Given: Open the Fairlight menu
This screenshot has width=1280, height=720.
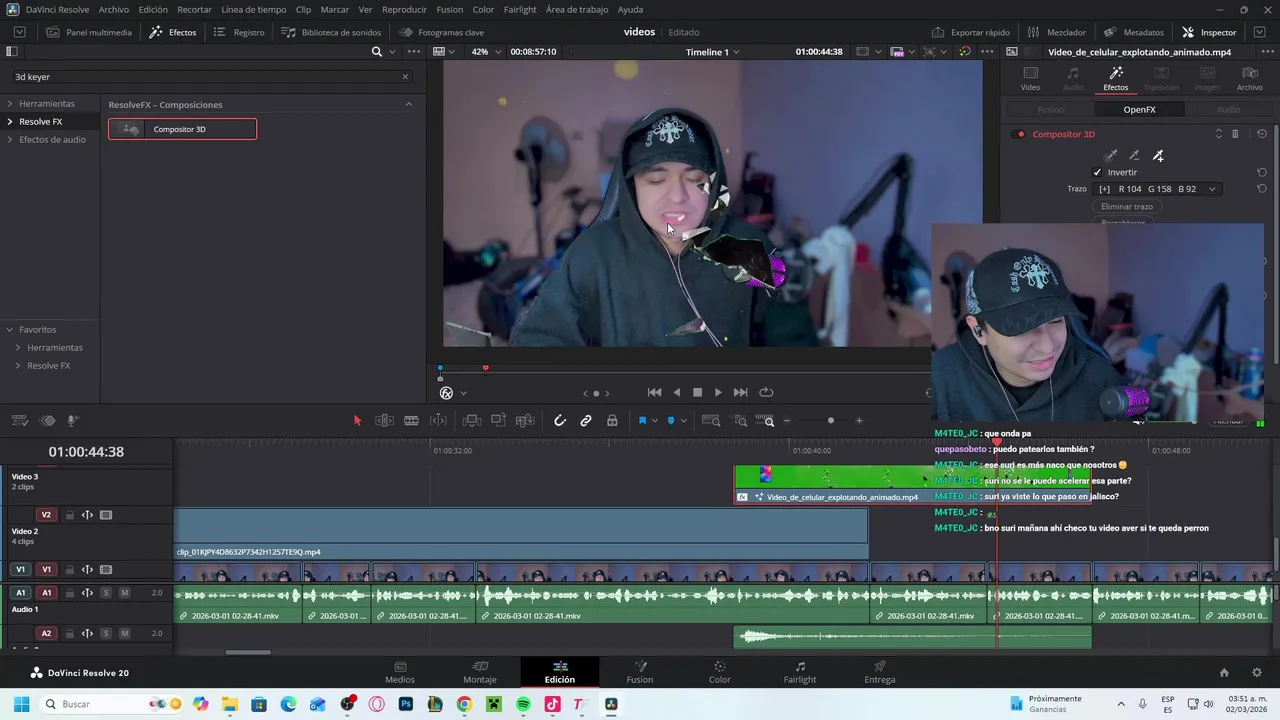Looking at the screenshot, I should coord(520,9).
